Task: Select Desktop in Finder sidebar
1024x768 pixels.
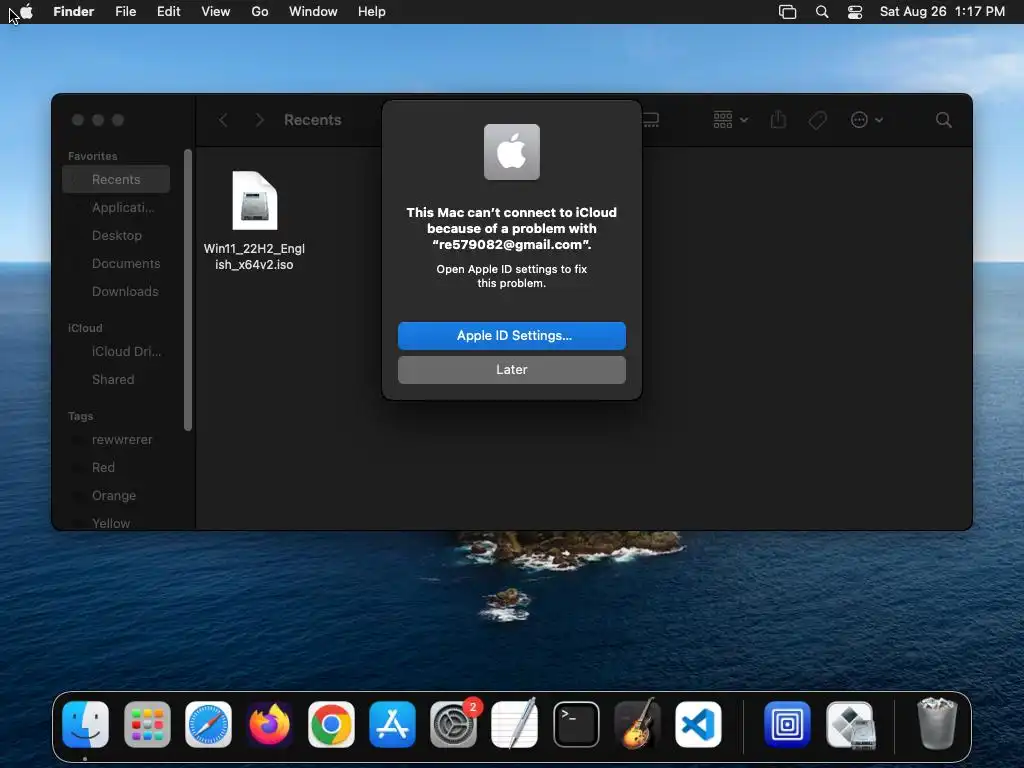Action: point(116,236)
